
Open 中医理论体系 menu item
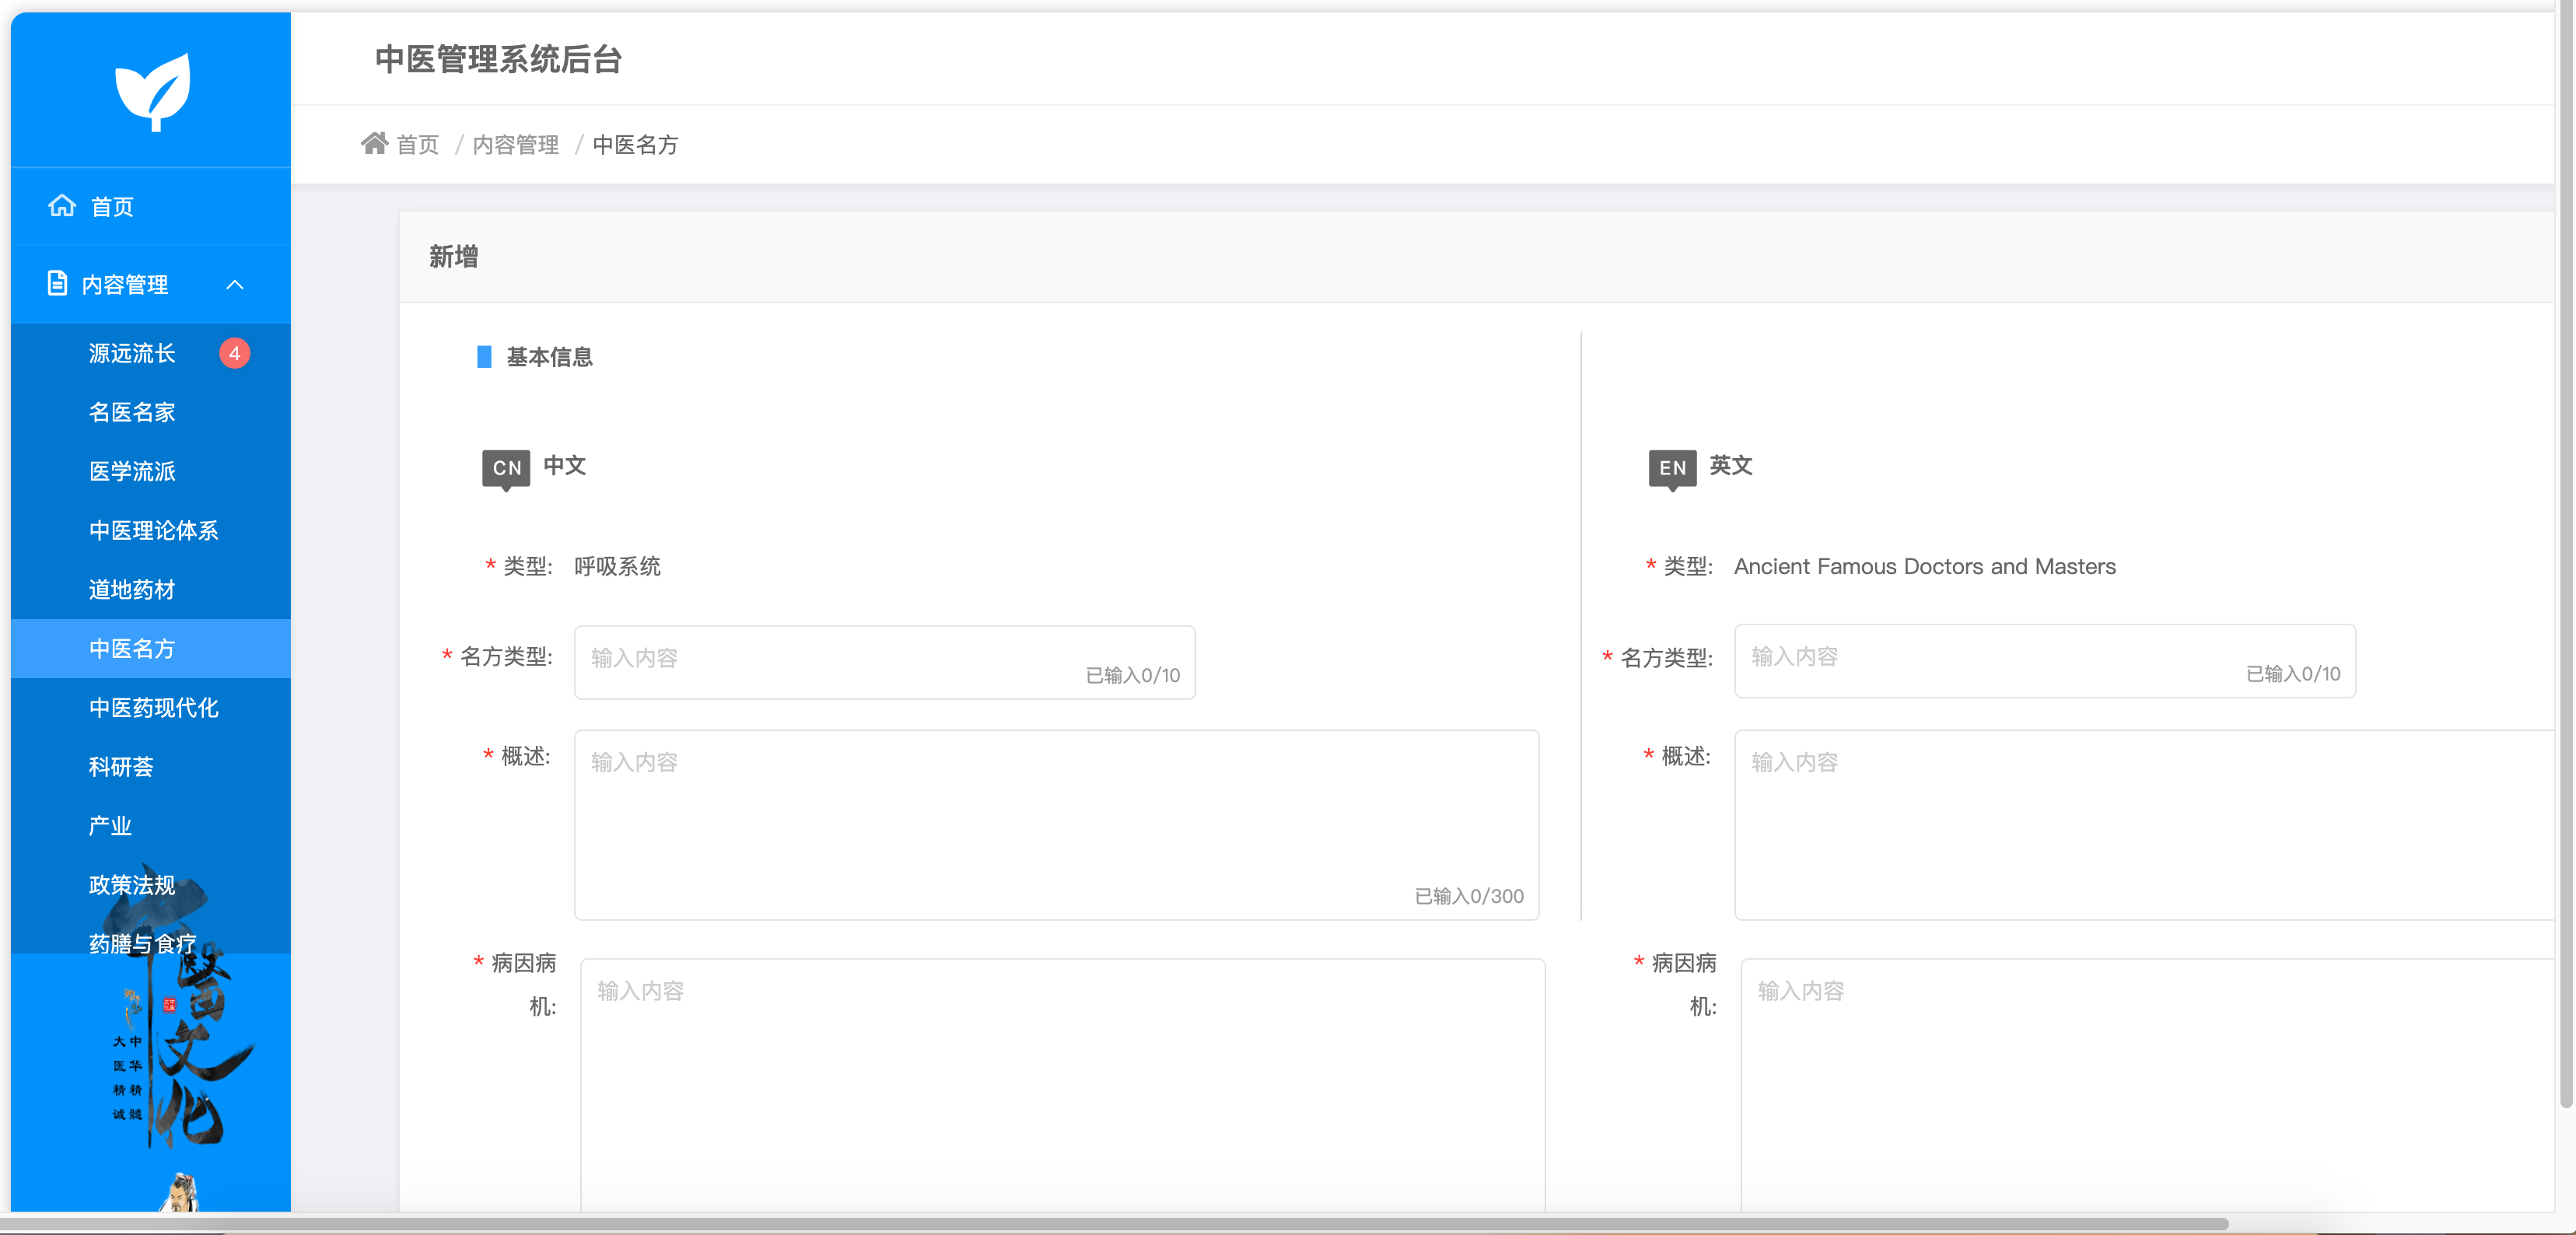[150, 530]
